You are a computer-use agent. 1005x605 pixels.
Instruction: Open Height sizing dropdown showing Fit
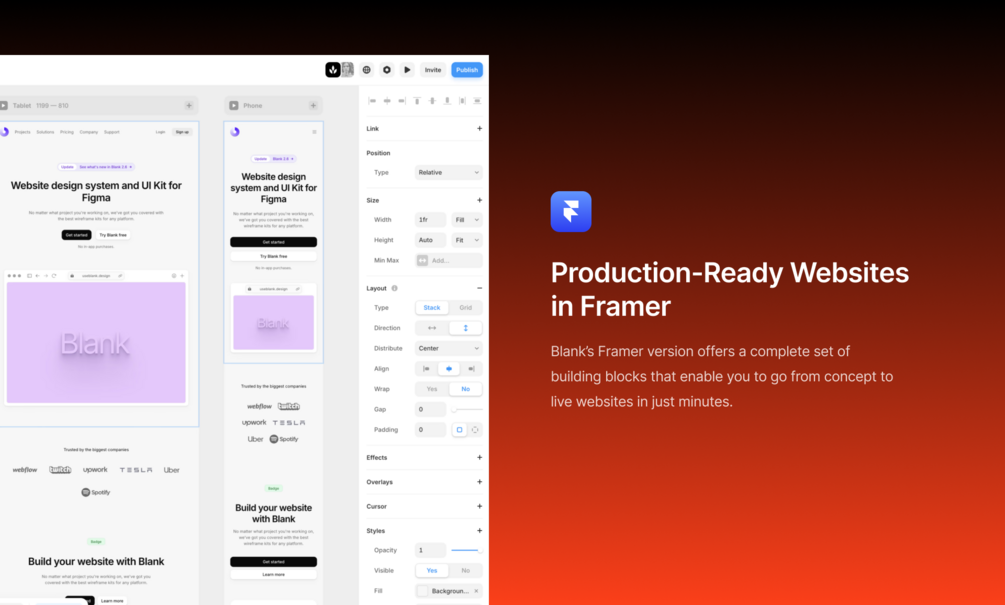point(467,240)
